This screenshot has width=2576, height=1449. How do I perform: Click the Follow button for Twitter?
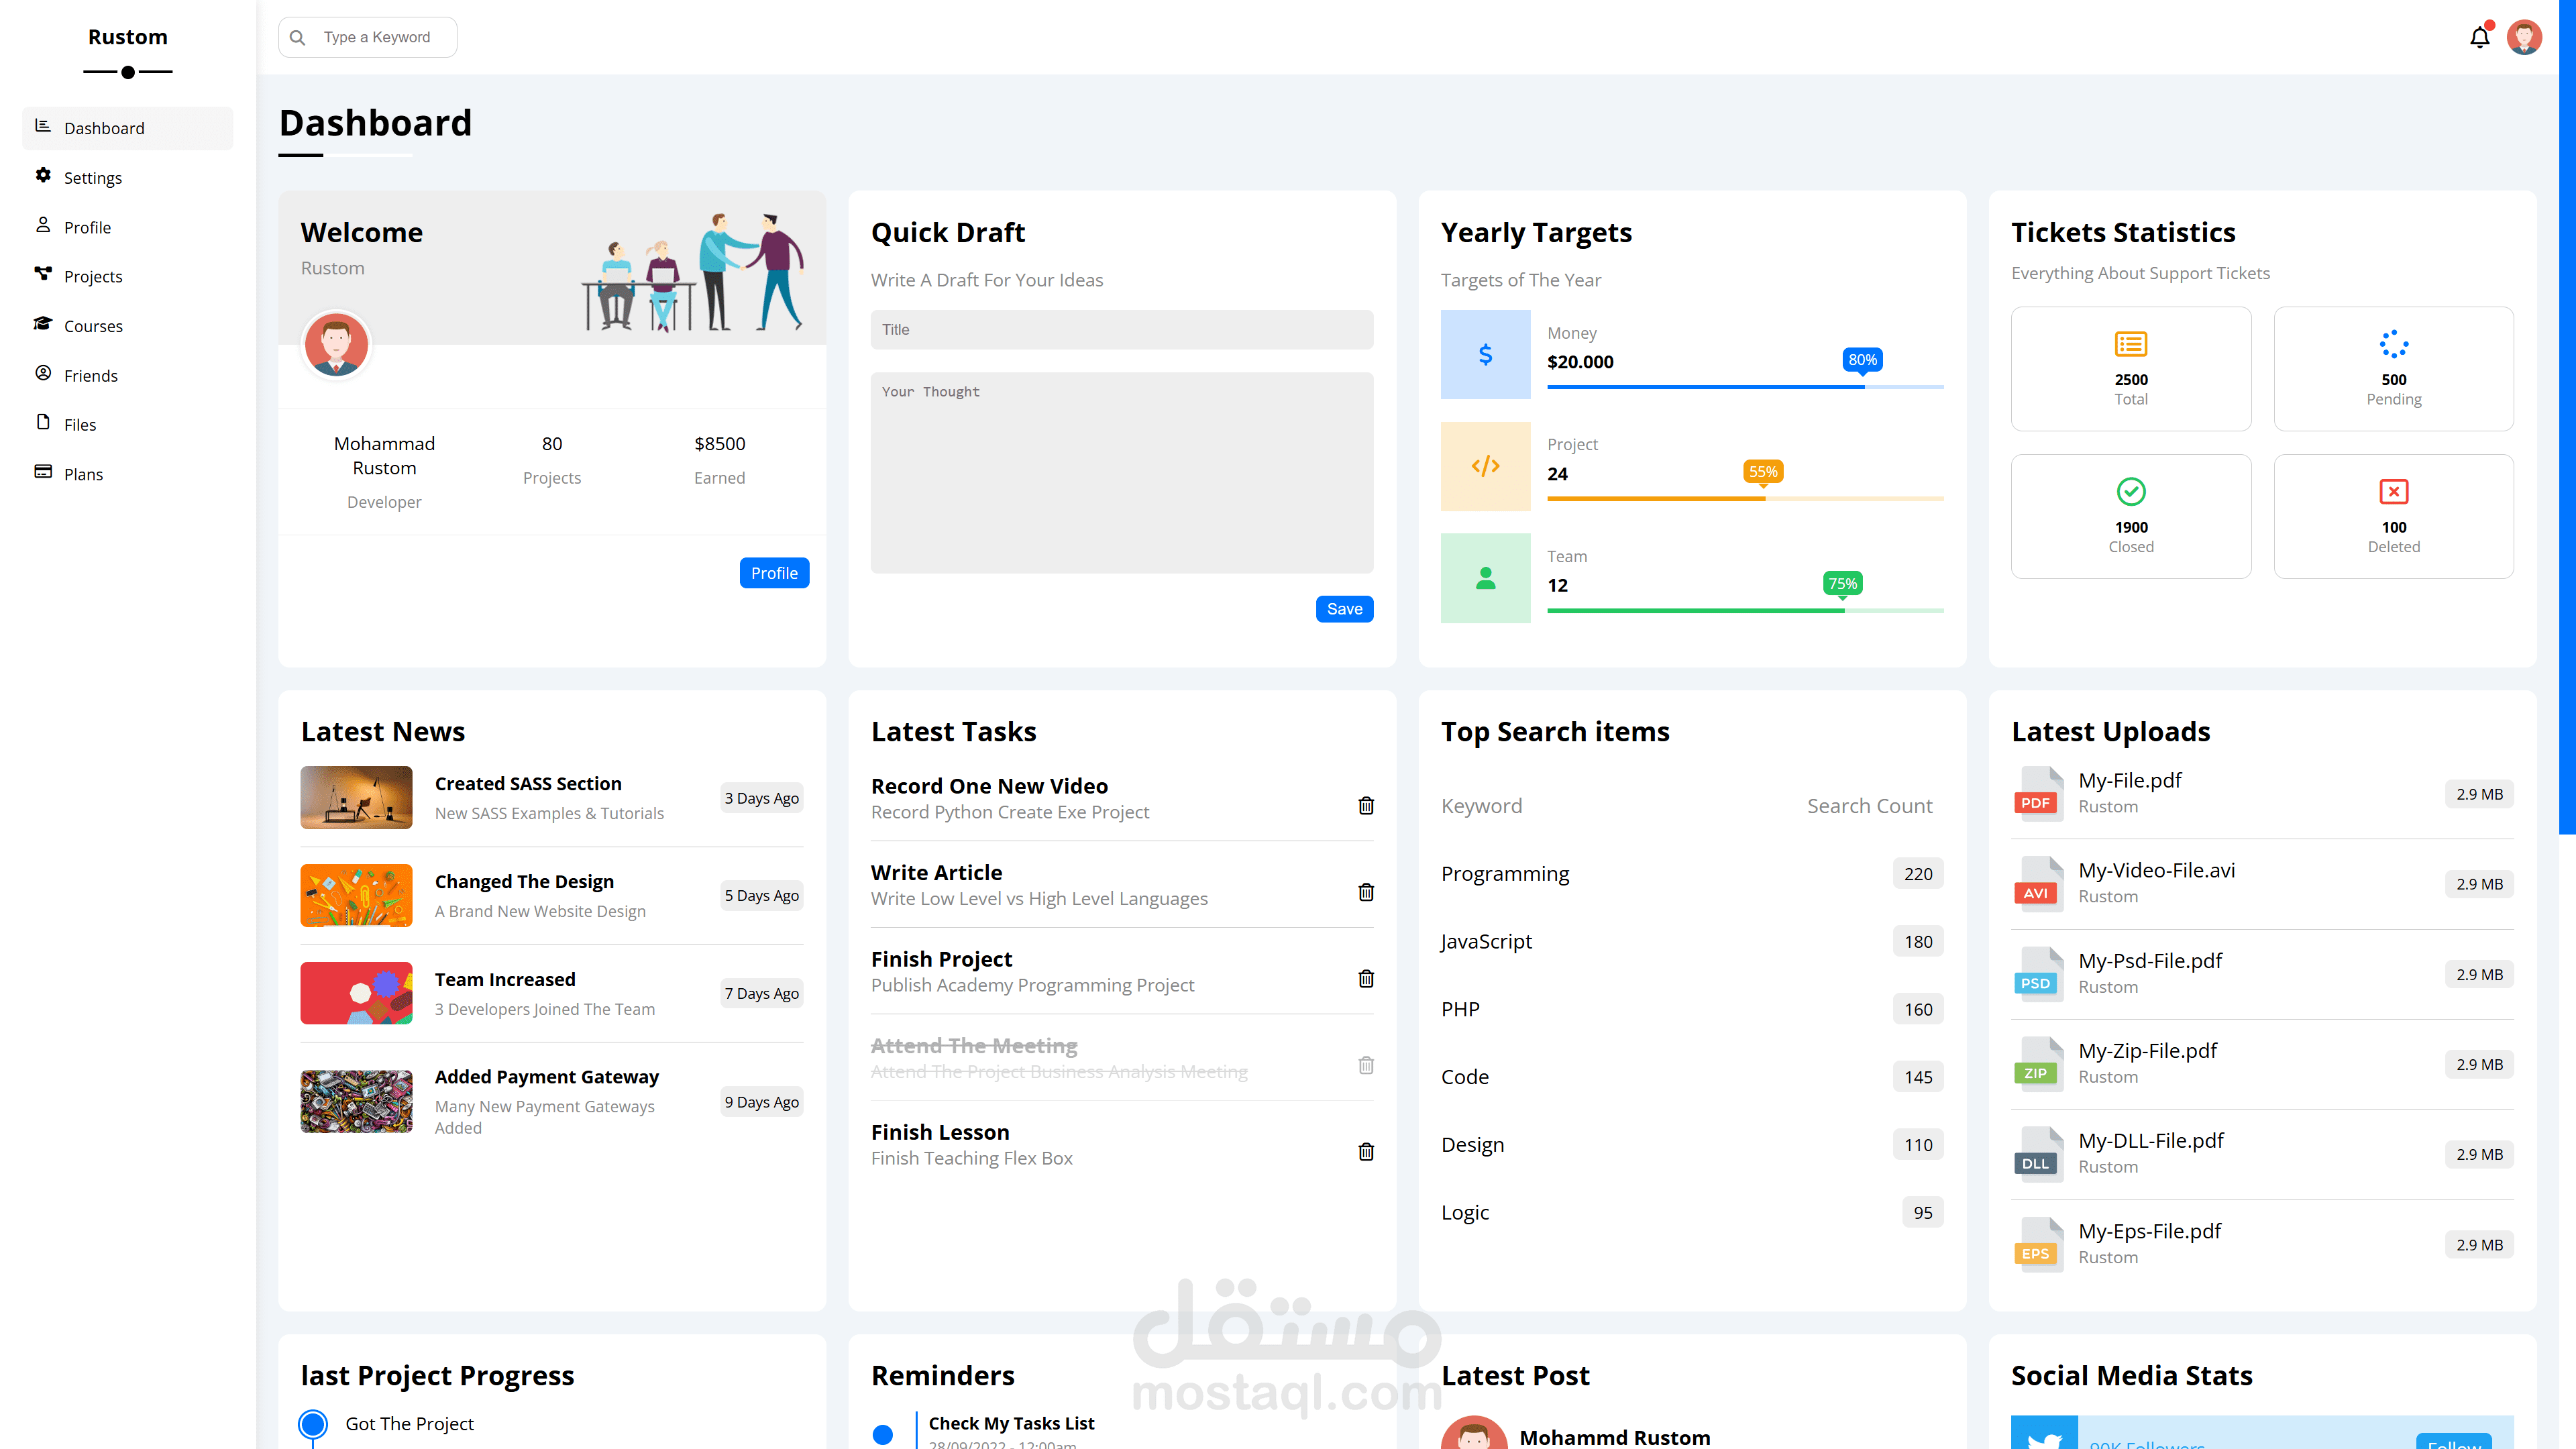pyautogui.click(x=2454, y=1442)
